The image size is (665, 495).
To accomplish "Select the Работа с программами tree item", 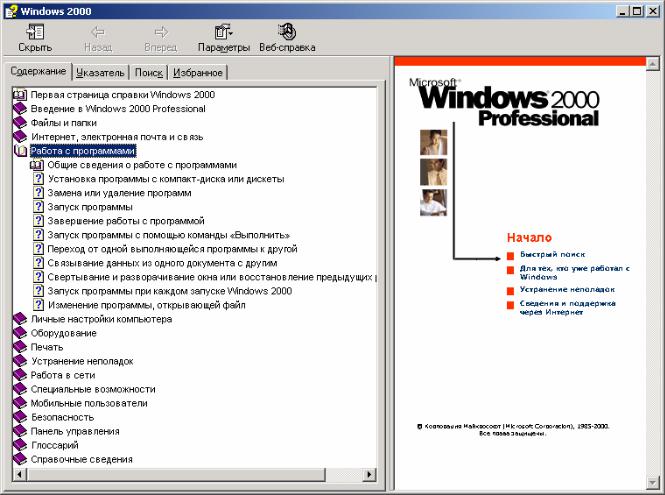I will click(x=83, y=151).
